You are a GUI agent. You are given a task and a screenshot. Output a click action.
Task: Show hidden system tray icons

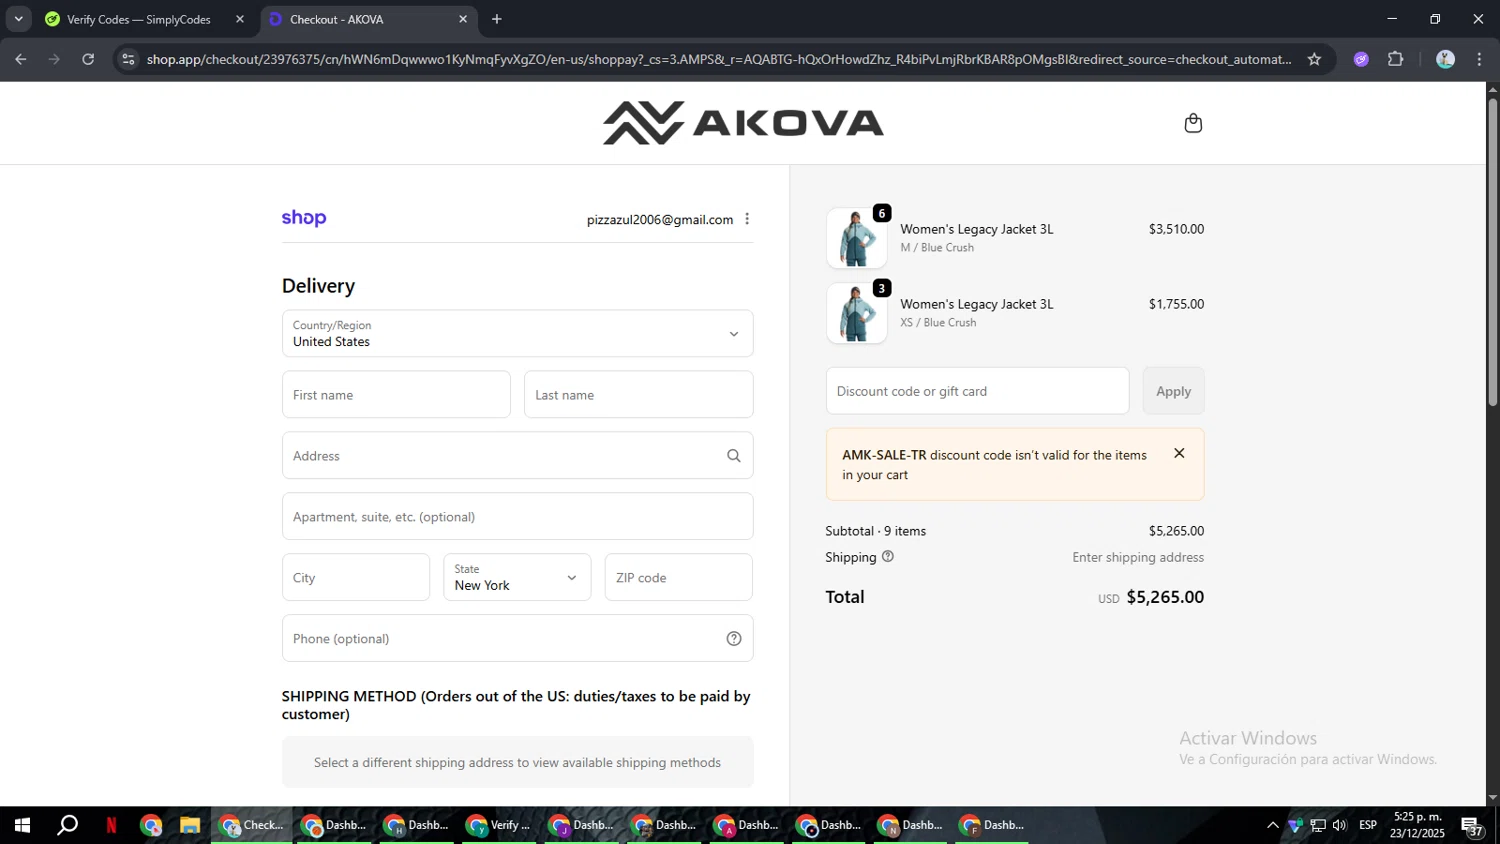[x=1272, y=825]
